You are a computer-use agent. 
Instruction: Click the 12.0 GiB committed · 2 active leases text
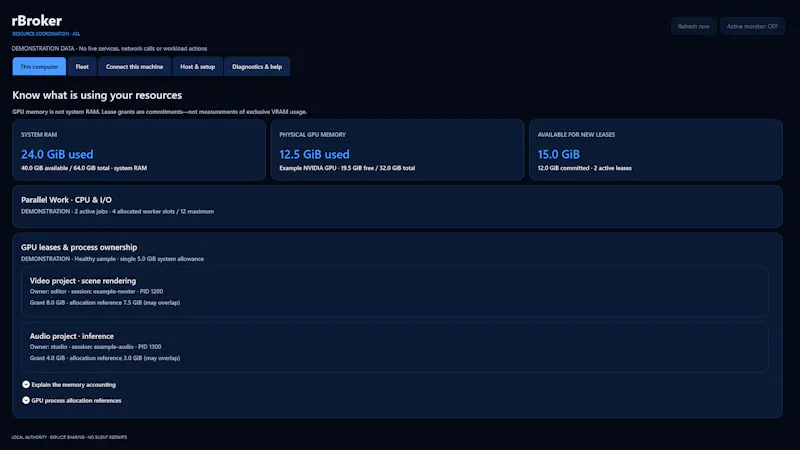coord(584,168)
